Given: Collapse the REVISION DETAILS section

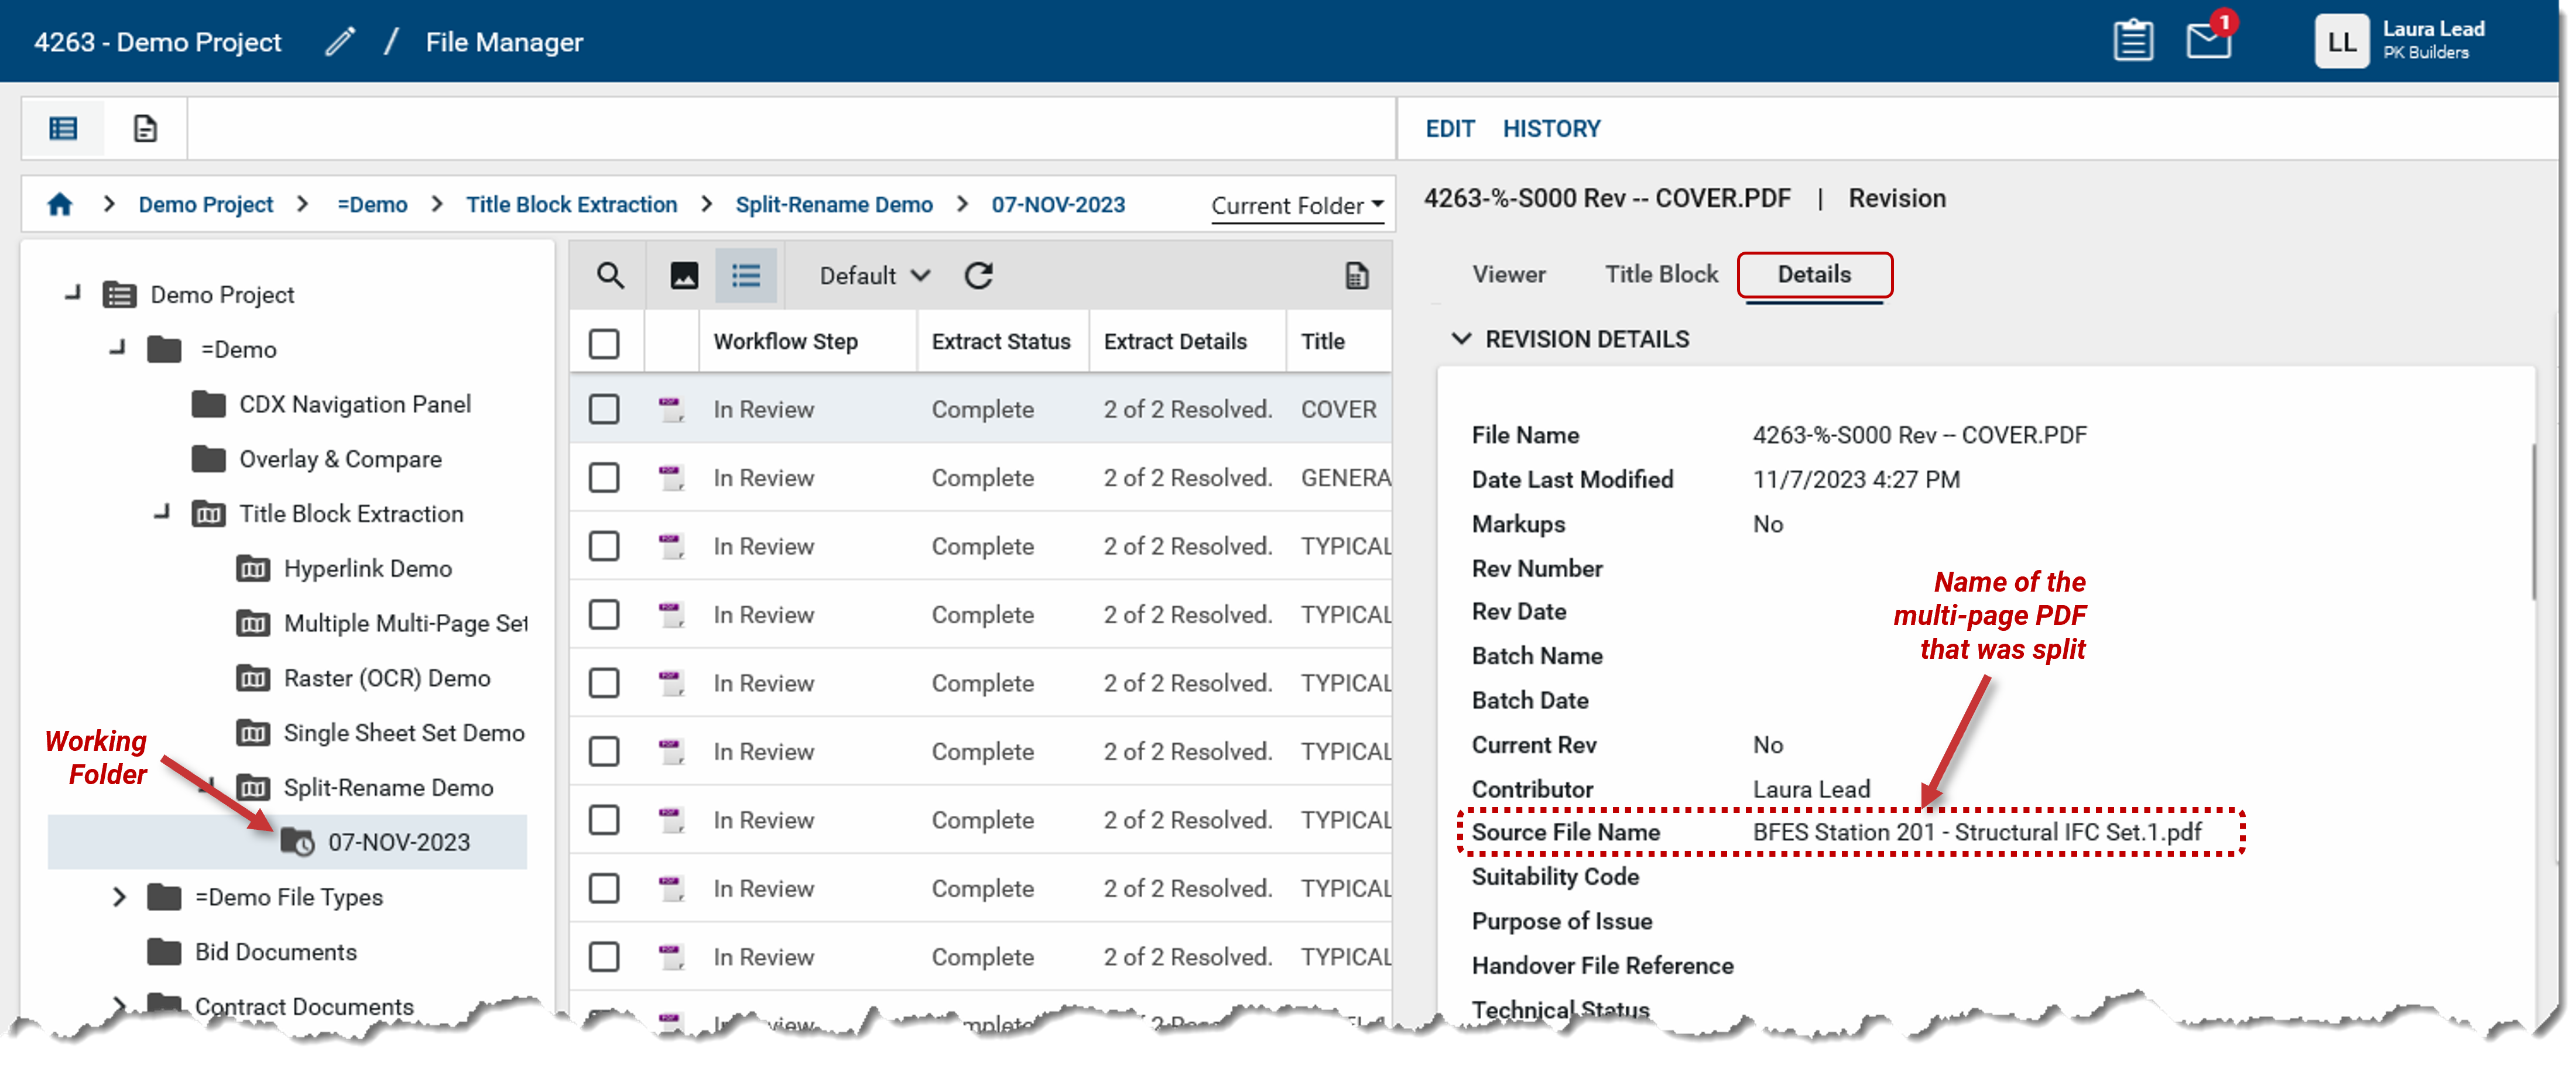Looking at the screenshot, I should click(1461, 339).
